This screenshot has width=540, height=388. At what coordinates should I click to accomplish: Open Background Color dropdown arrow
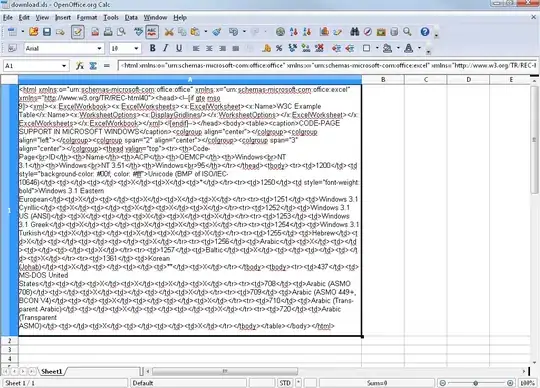pyautogui.click(x=398, y=48)
